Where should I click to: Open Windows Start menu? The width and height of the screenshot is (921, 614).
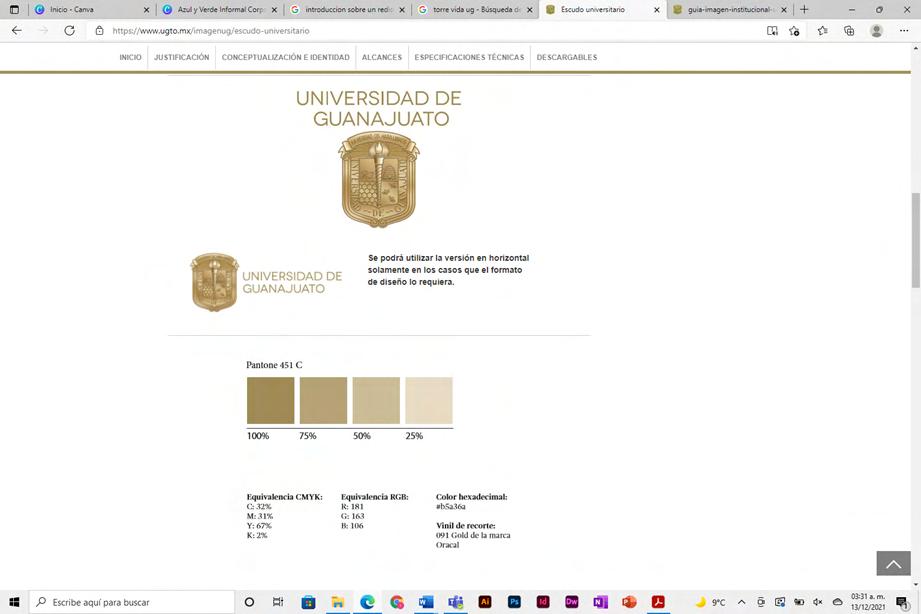14,602
